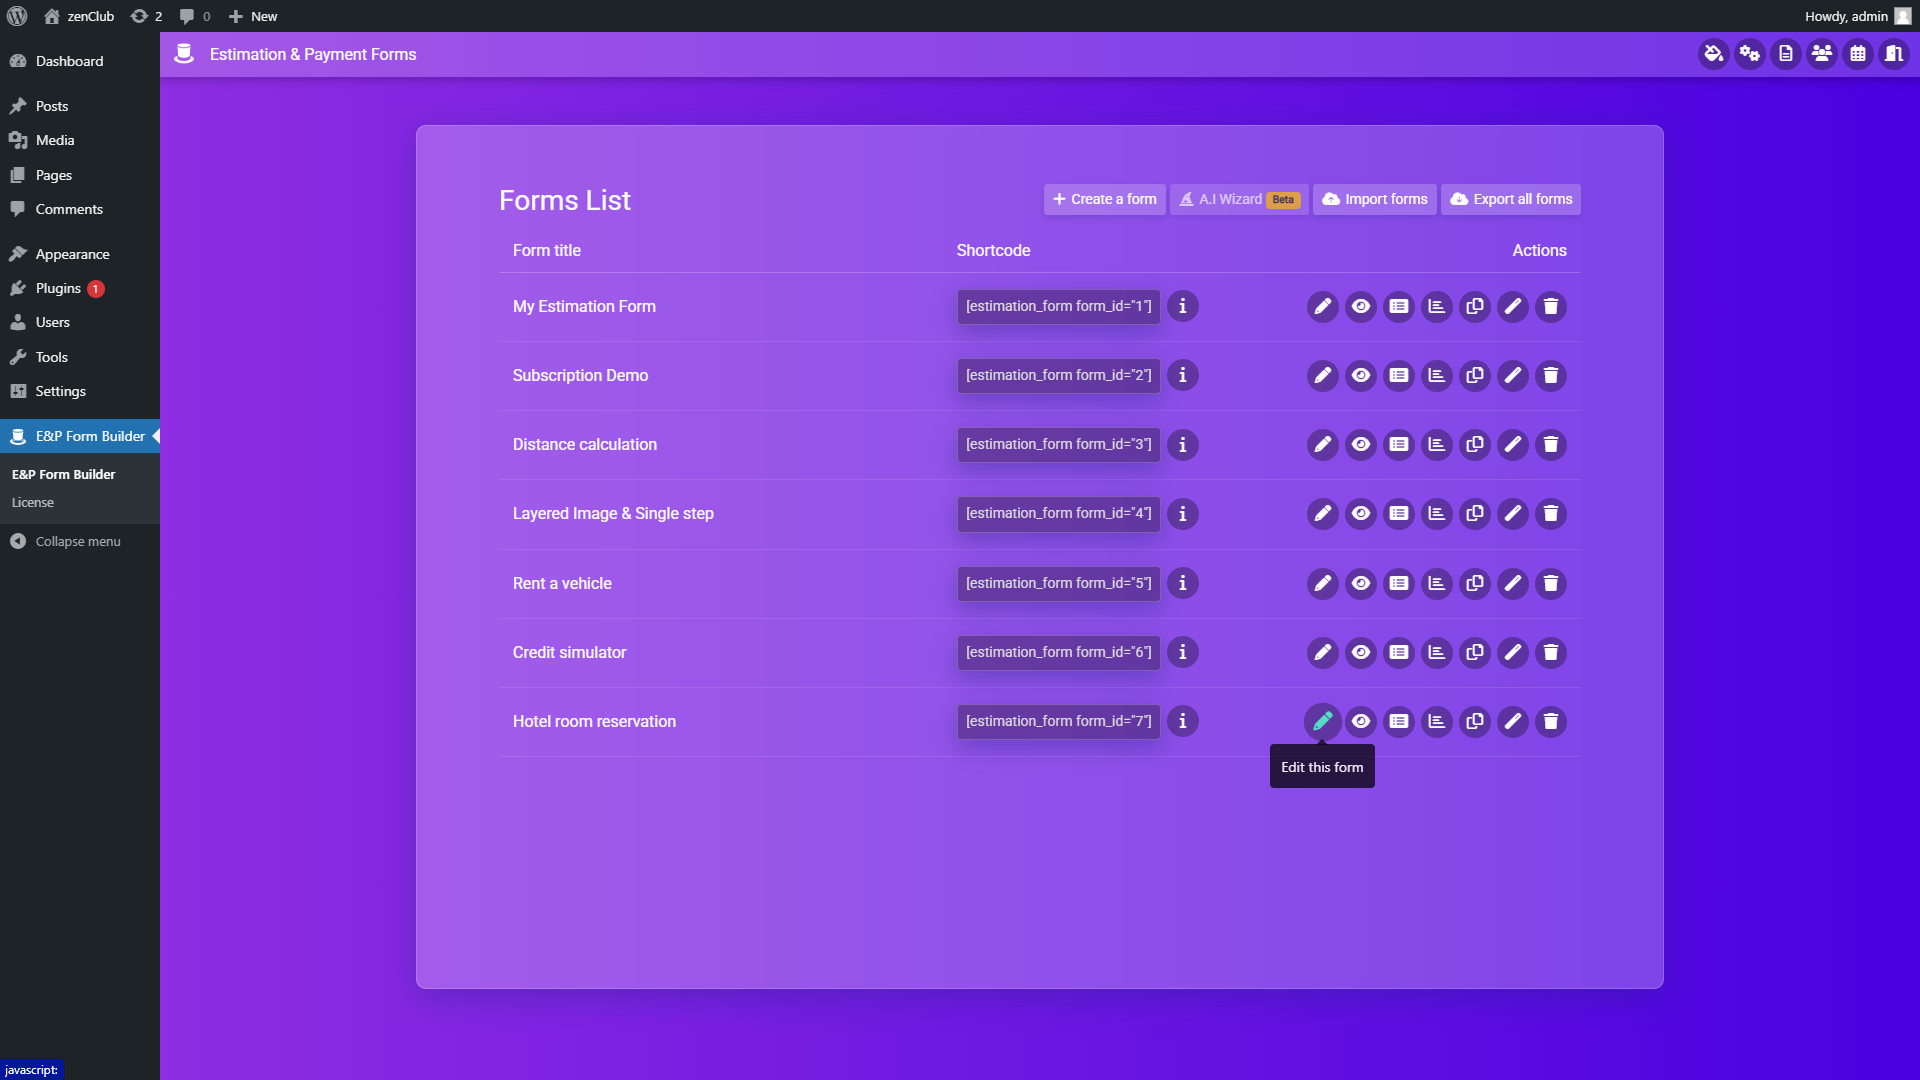Launch the A.I Wizard Beta button
This screenshot has height=1080, width=1920.
pos(1239,200)
